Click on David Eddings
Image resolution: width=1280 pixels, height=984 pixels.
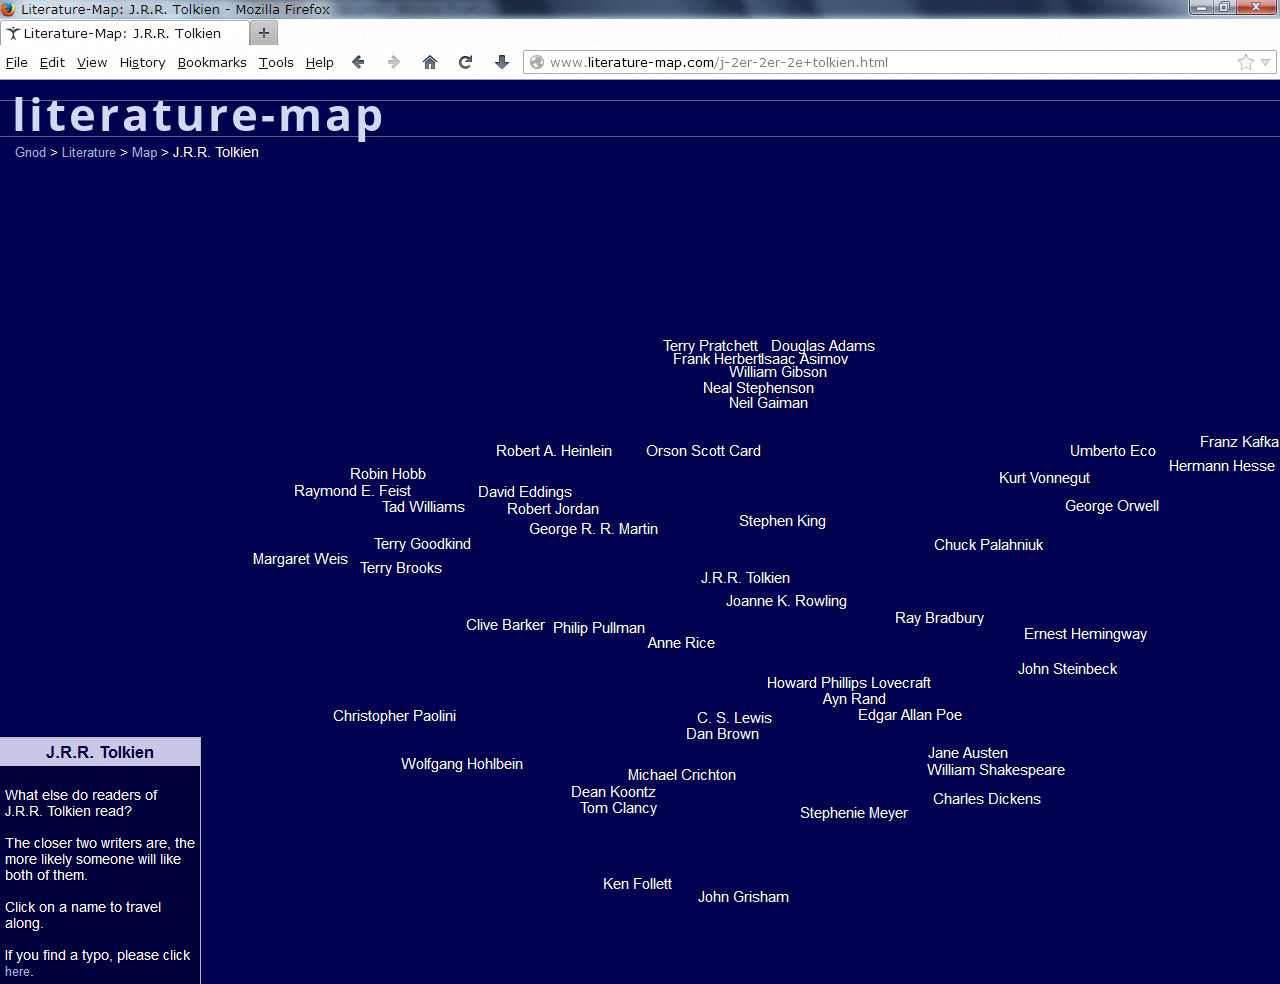point(525,492)
